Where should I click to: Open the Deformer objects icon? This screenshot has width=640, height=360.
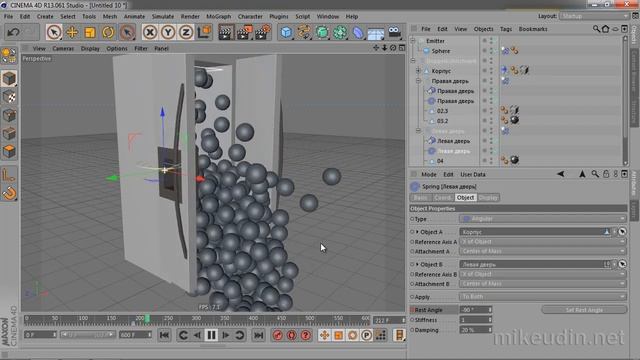(358, 32)
